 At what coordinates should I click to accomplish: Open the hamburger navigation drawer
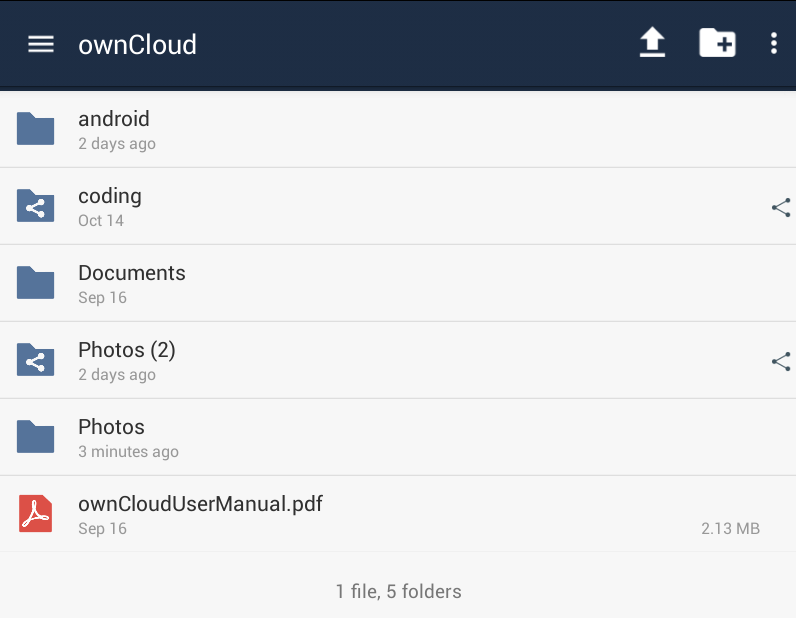tap(41, 44)
